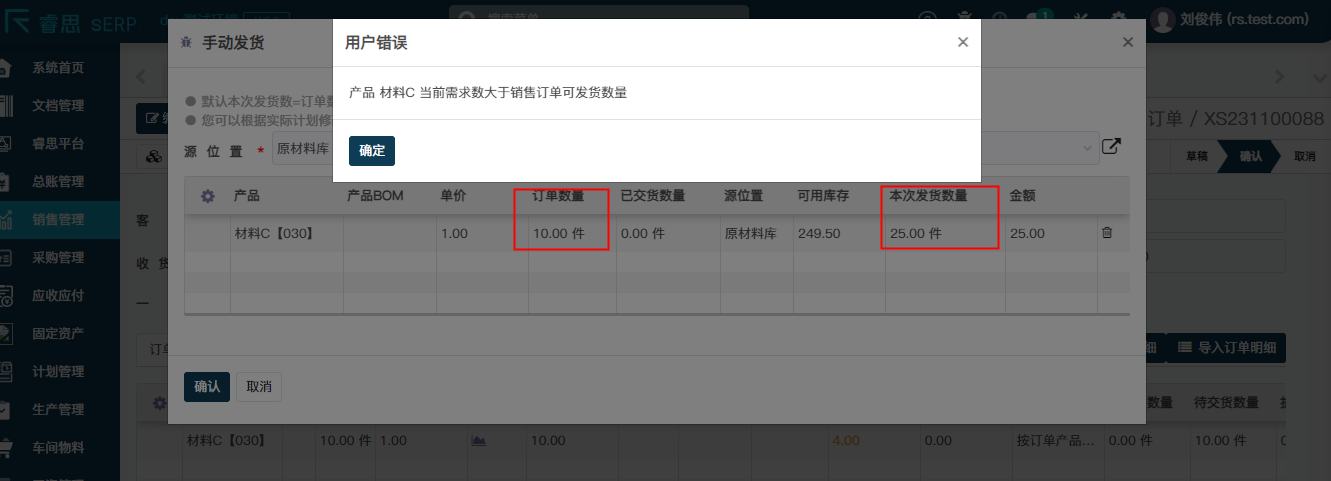1331x481 pixels.
Task: Click the bug icon beside 手动发货 title
Action: tap(185, 43)
